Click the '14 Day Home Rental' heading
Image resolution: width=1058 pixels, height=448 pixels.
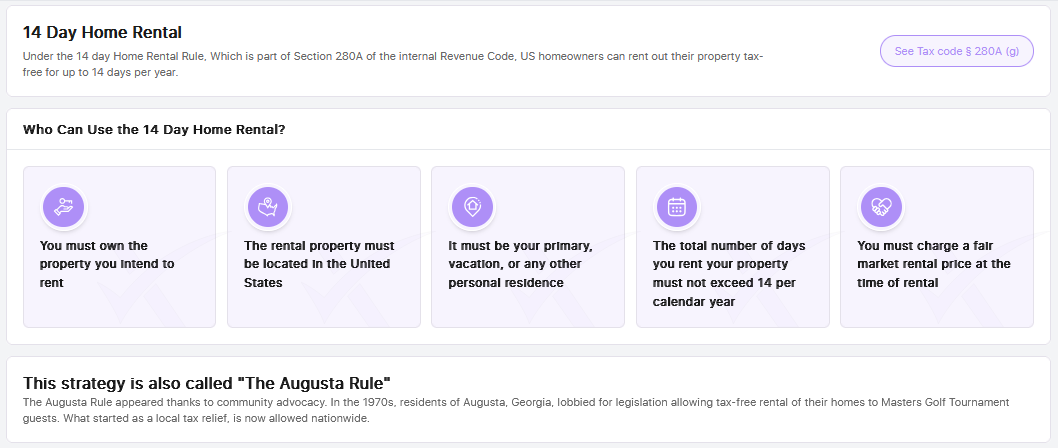pos(103,32)
